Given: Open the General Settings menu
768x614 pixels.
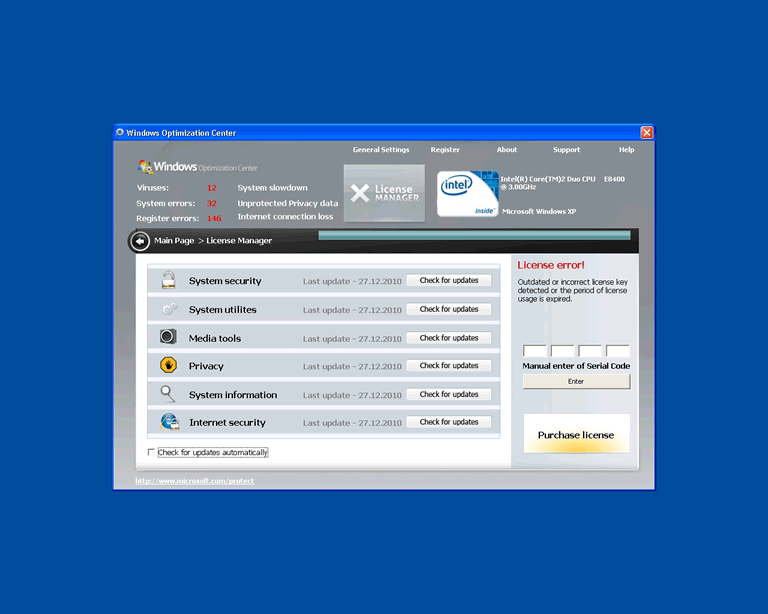Looking at the screenshot, I should click(x=381, y=150).
